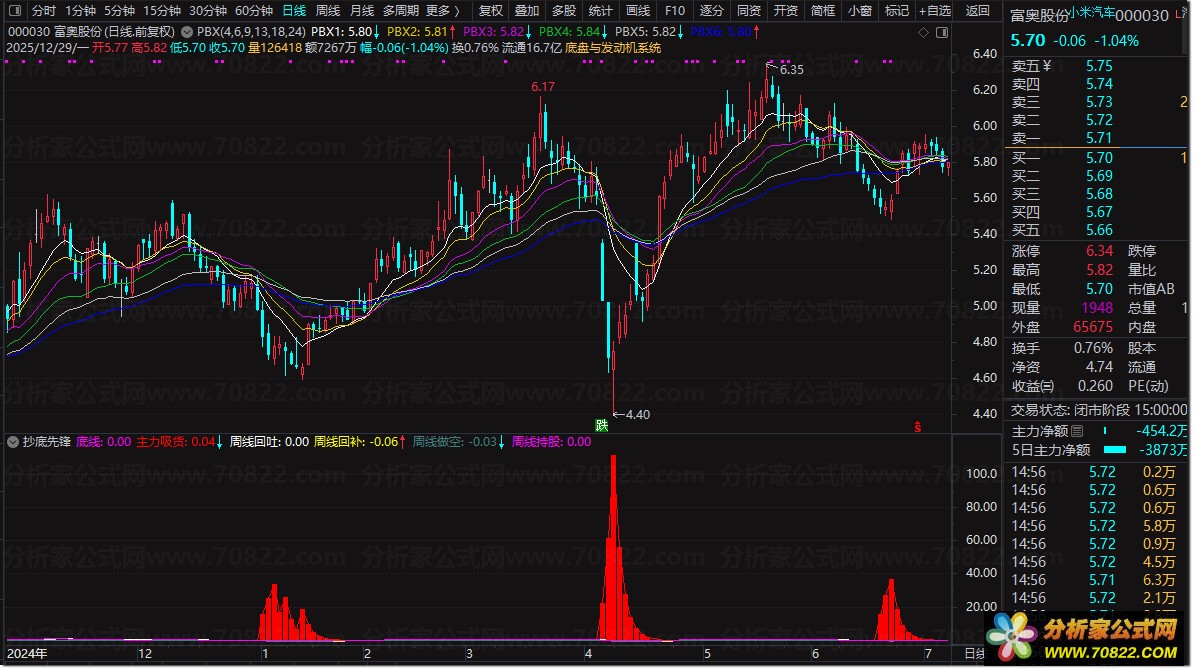Click the 同资 toolbar button
Viewport: 1194px width, 669px height.
(749, 11)
